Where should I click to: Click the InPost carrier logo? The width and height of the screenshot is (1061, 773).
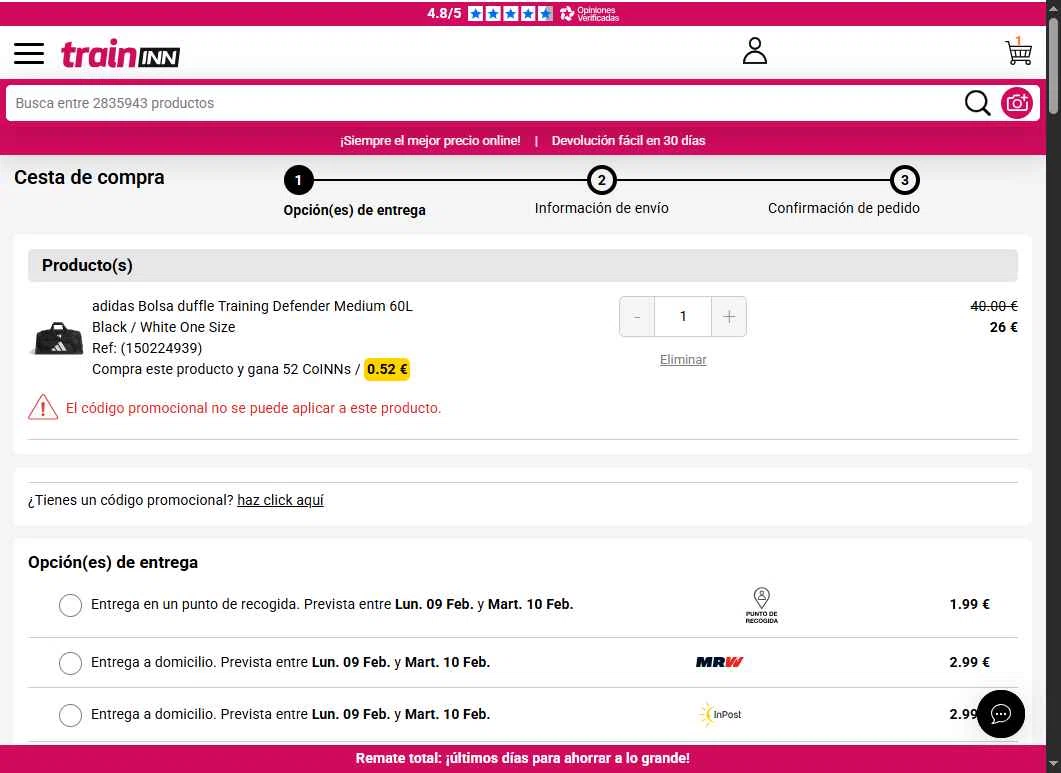tap(720, 714)
